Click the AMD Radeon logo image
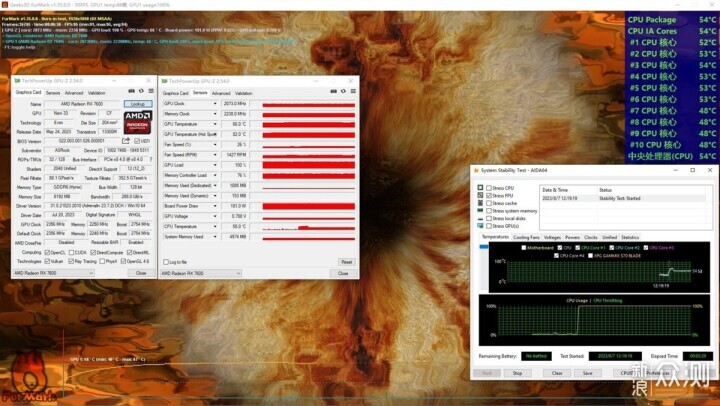 [138, 122]
